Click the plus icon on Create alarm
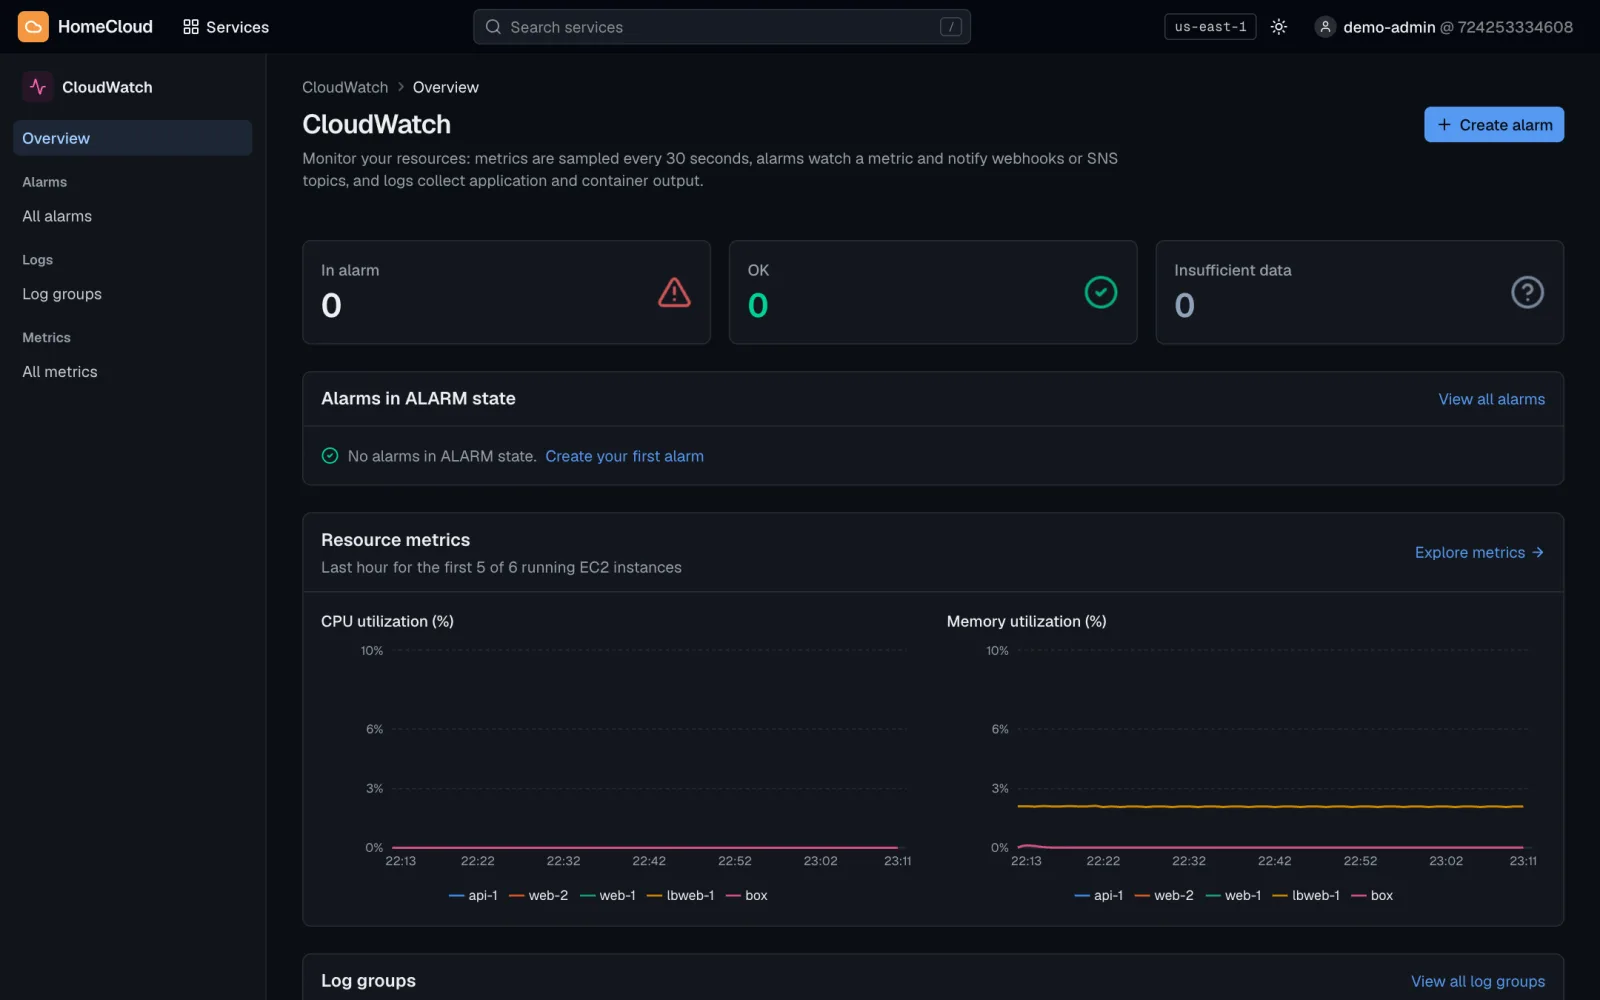Viewport: 1600px width, 1000px height. tap(1444, 125)
